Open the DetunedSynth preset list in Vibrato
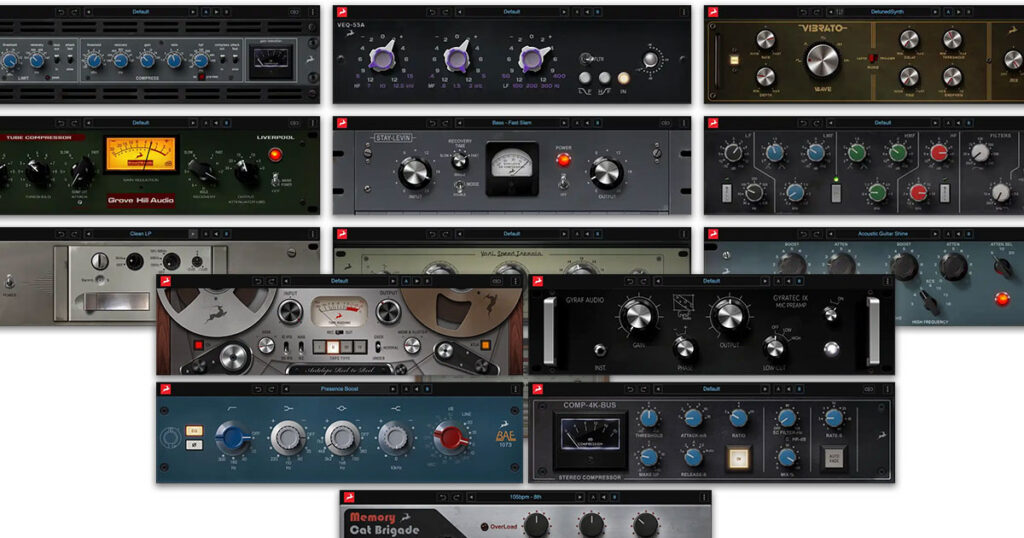This screenshot has width=1024, height=538. click(x=888, y=12)
